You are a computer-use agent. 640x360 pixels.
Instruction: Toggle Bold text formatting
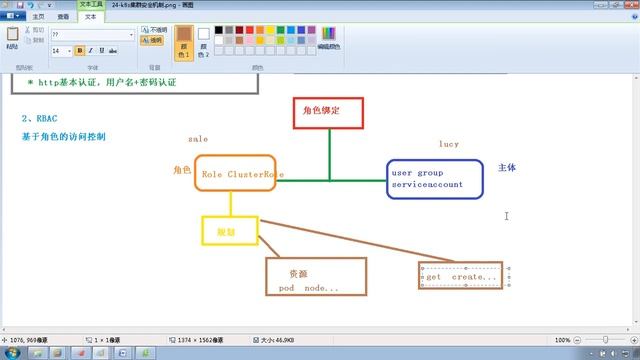click(80, 51)
